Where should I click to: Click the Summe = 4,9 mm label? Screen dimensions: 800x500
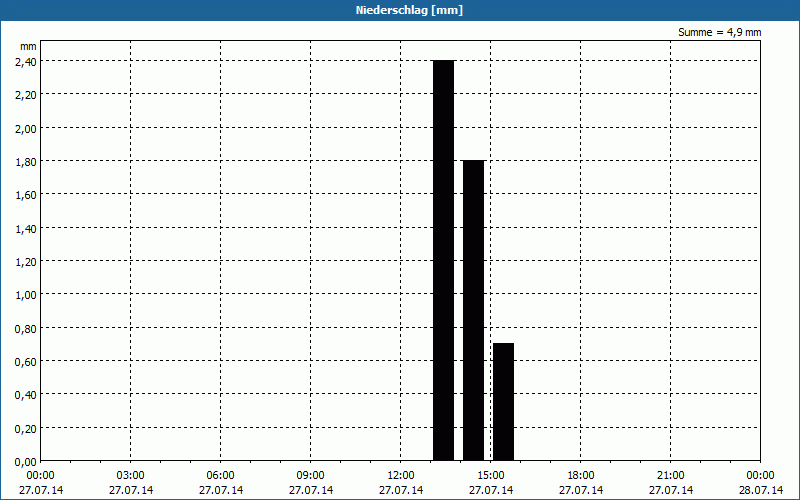pos(719,32)
